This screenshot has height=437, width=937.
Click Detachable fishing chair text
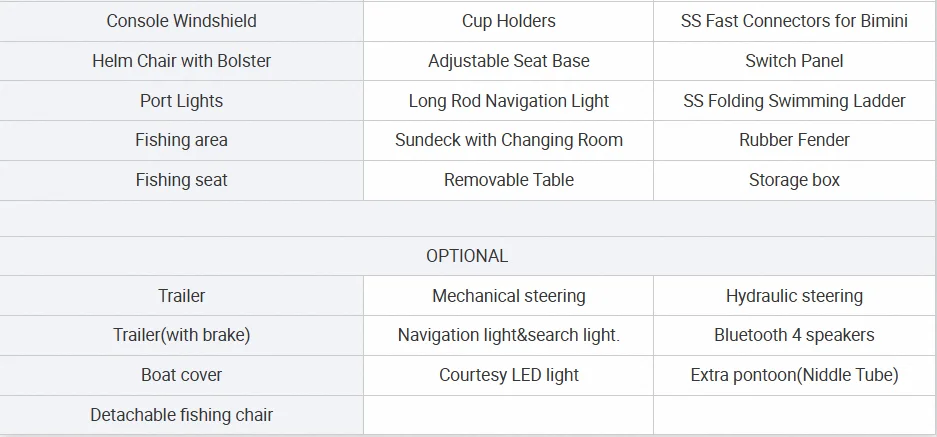coord(181,415)
